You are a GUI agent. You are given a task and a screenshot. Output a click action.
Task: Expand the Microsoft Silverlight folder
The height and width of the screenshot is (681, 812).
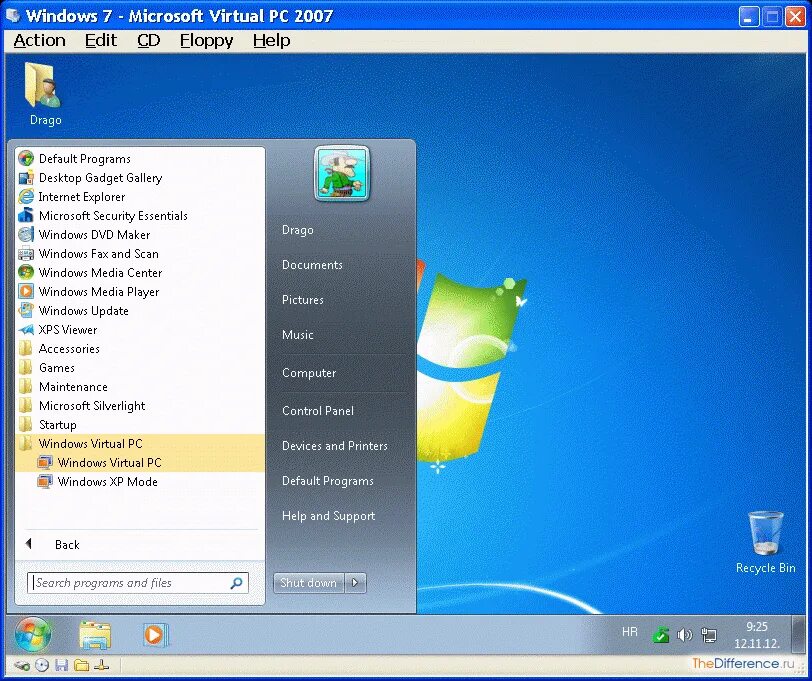140,405
